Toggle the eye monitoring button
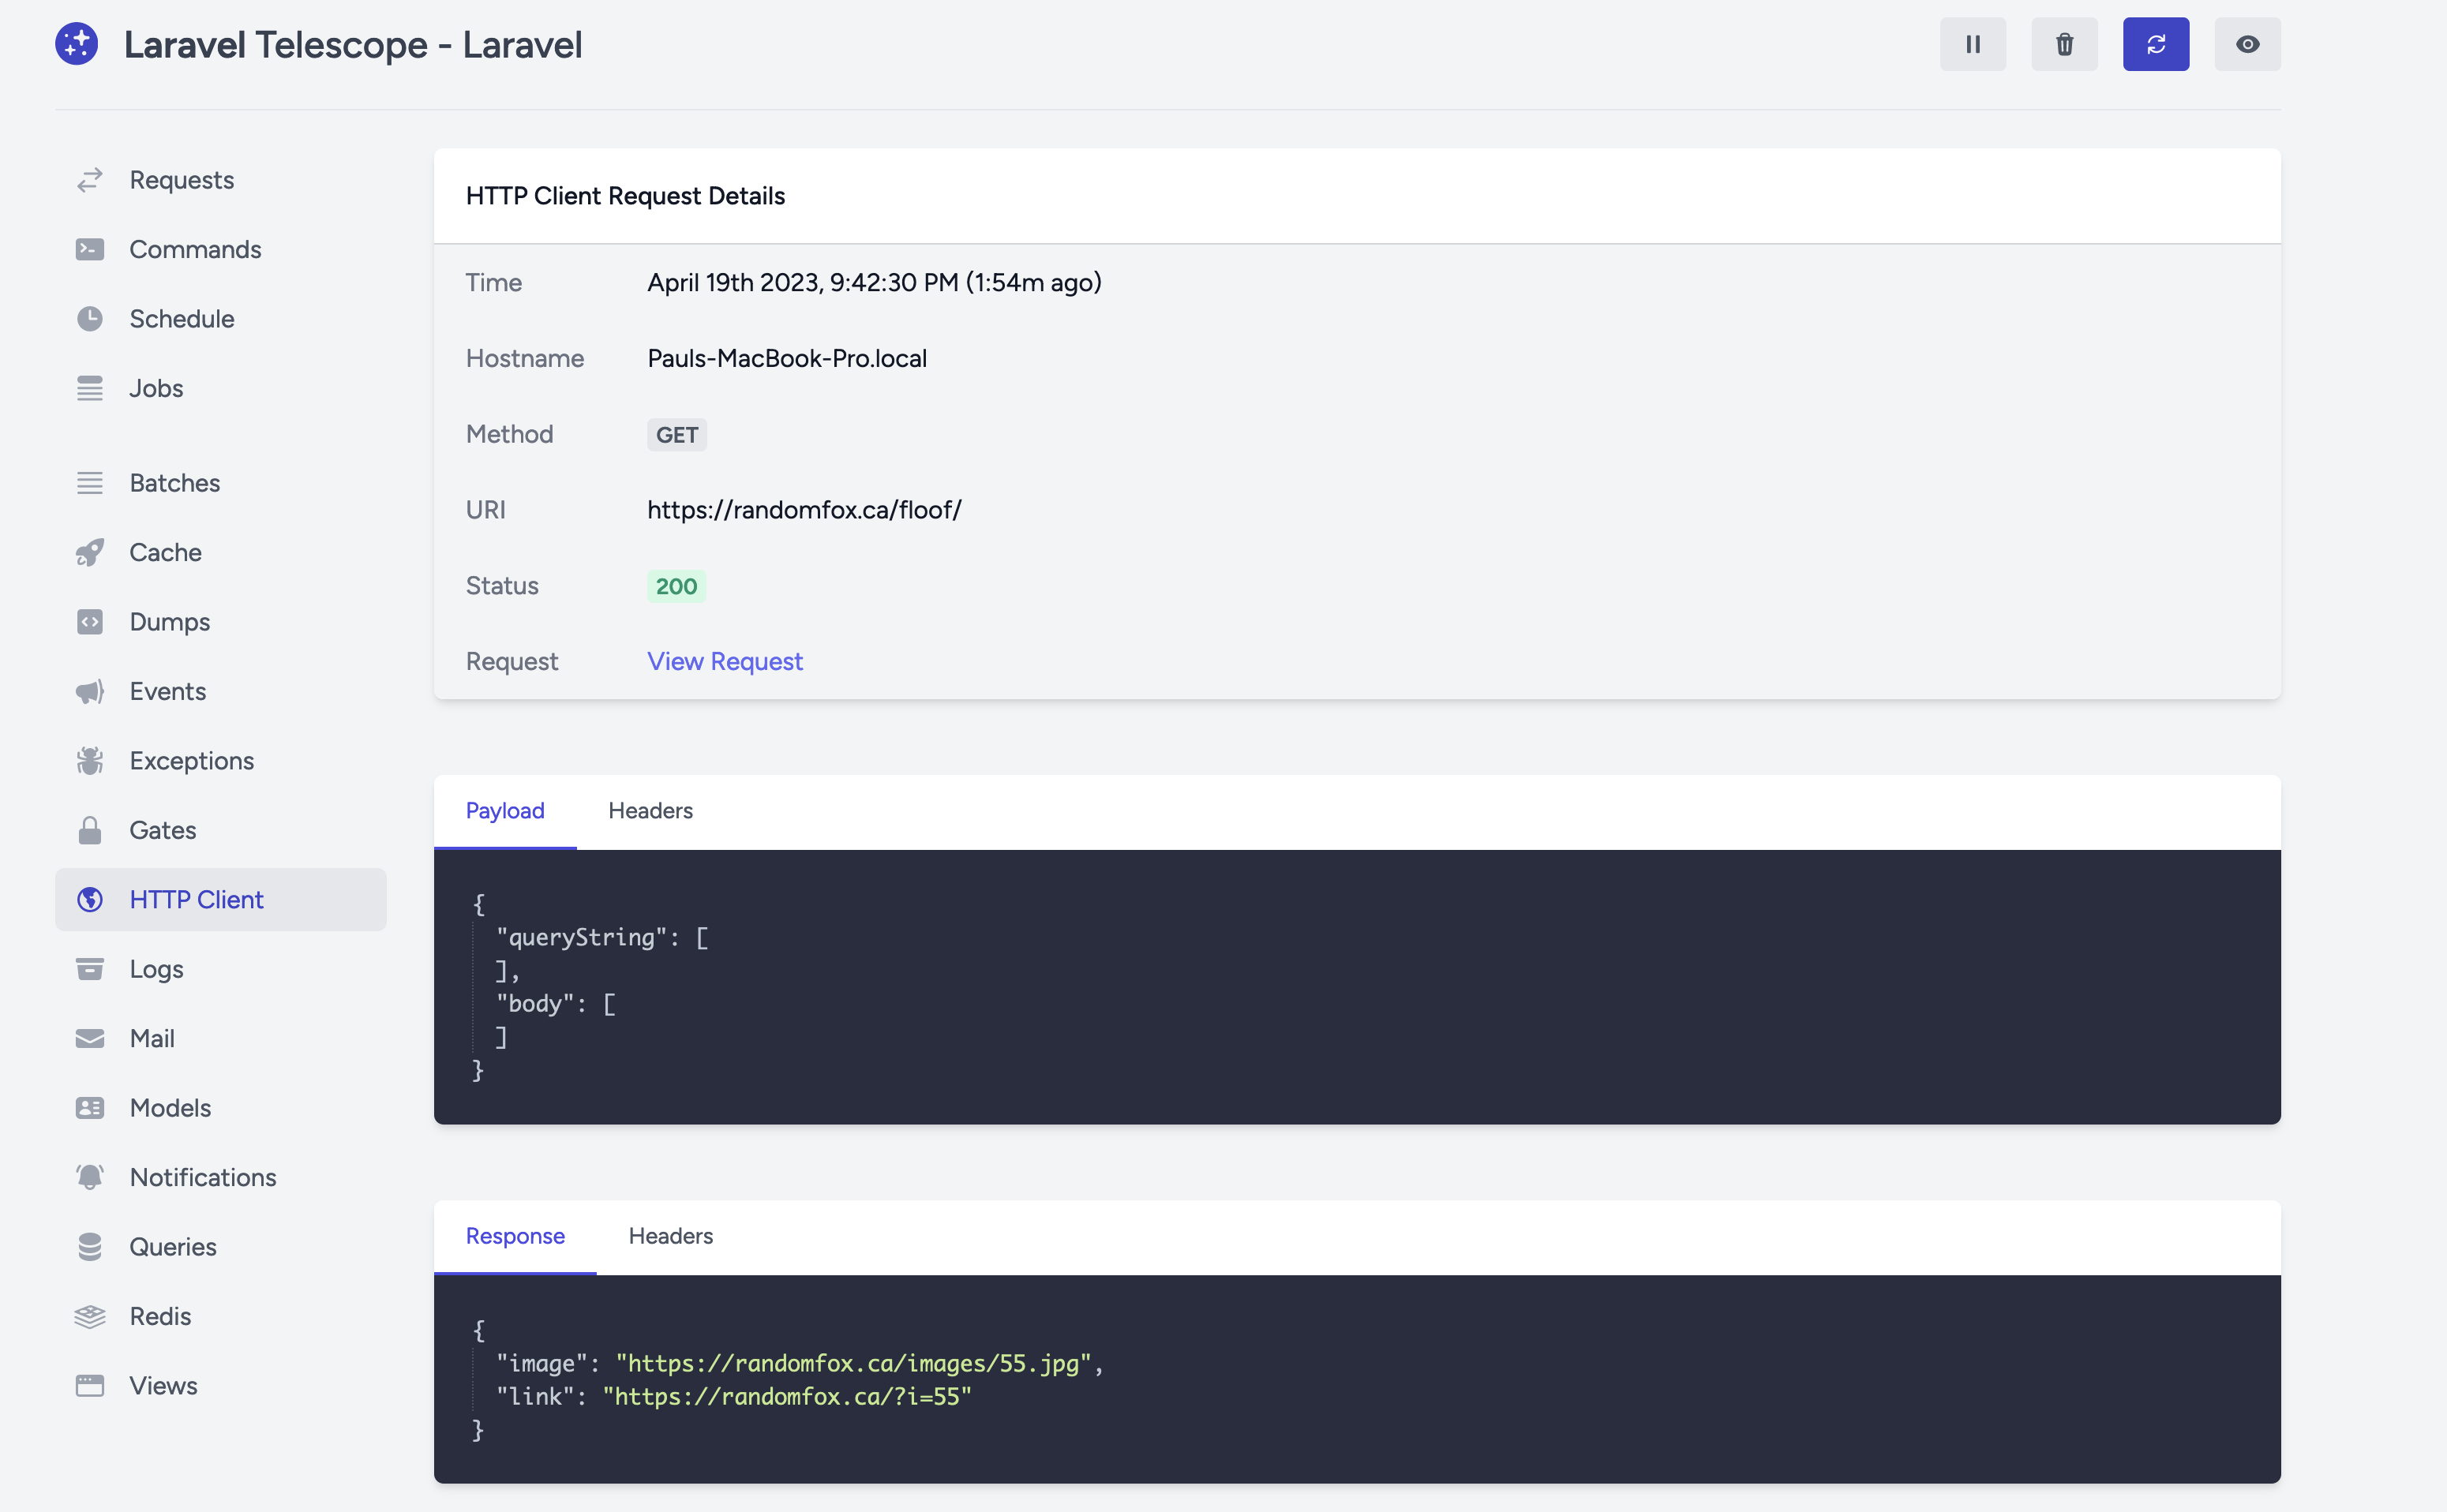The width and height of the screenshot is (2447, 1512). (x=2247, y=44)
